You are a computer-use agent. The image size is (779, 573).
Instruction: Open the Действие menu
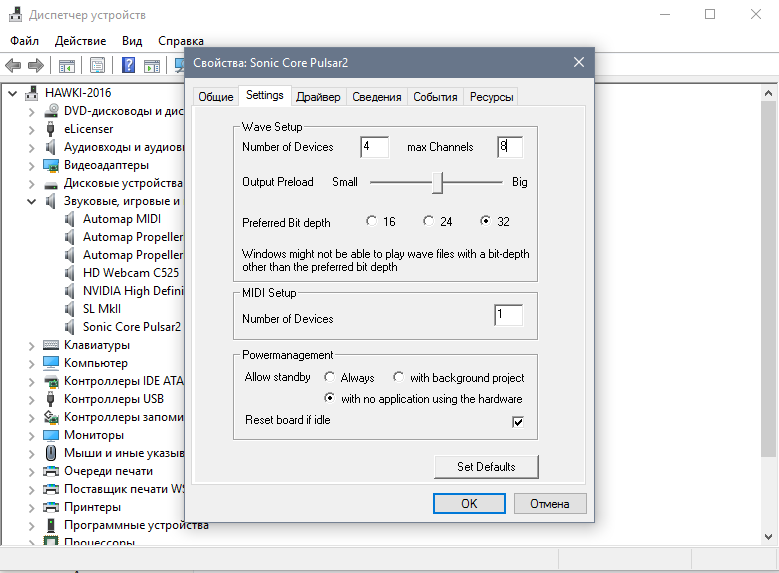80,41
